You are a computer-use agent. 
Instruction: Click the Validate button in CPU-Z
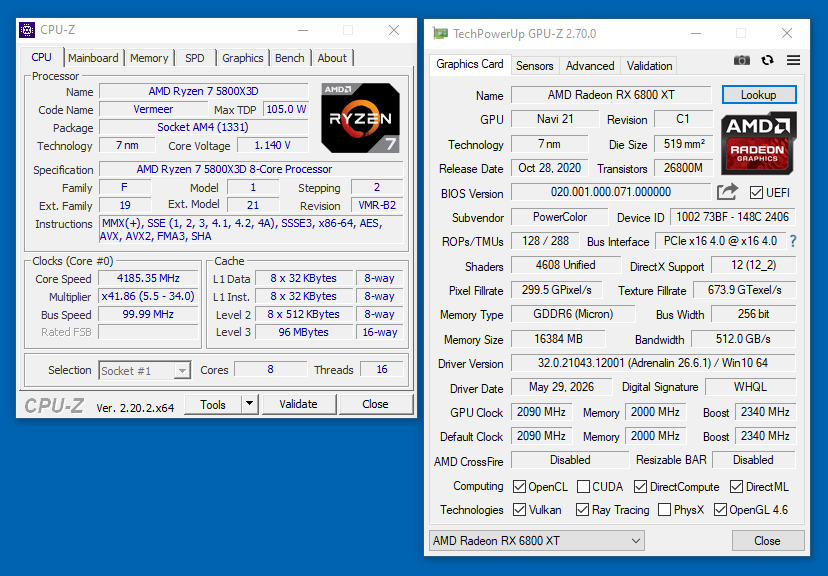click(x=298, y=404)
